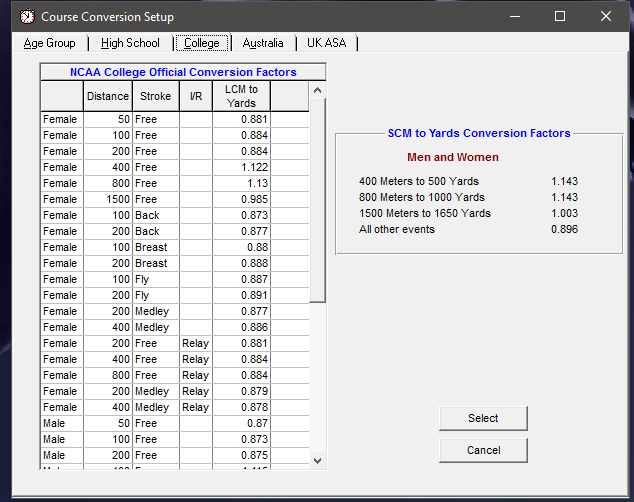
Task: Click '800 Meters to 1000 Yards' label
Action: [x=422, y=197]
